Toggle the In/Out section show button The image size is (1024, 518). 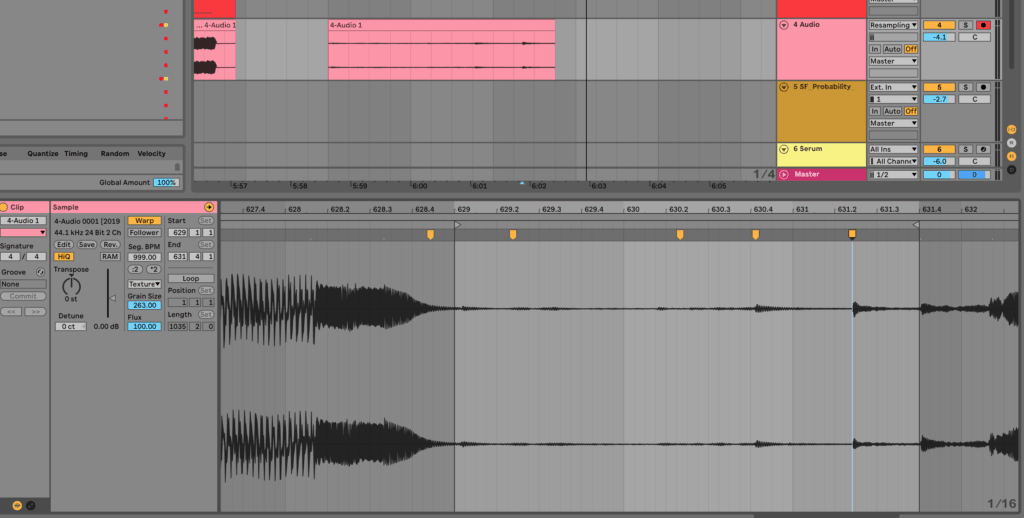(1012, 129)
